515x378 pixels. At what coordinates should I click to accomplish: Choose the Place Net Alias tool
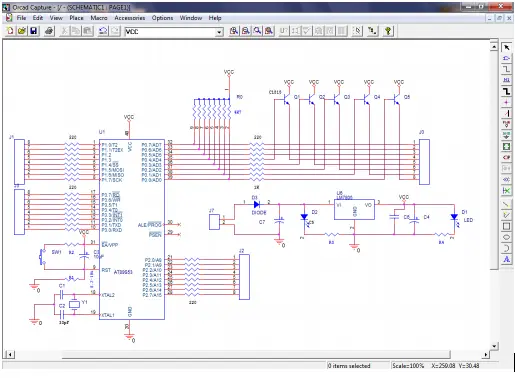pos(506,80)
